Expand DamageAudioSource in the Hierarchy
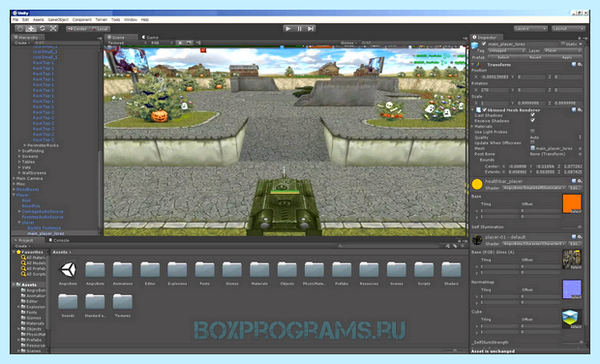This screenshot has height=364, width=600. (x=19, y=211)
